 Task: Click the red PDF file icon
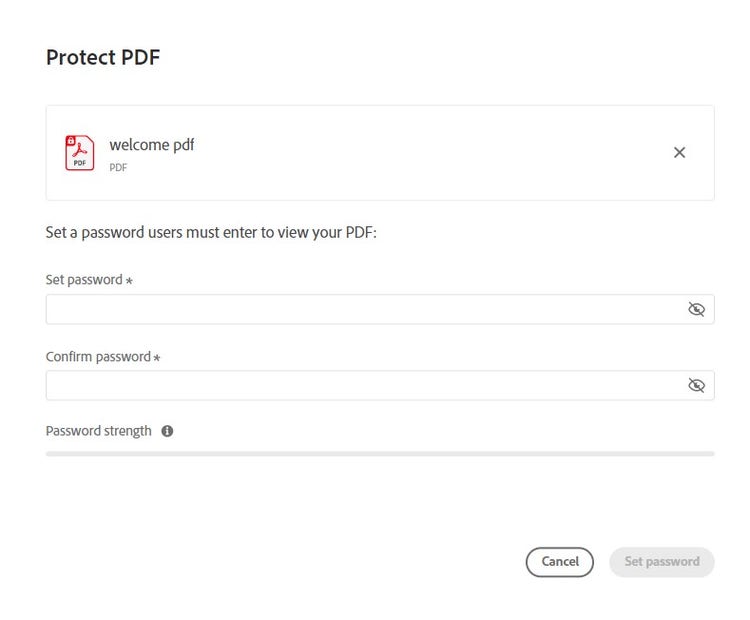tap(80, 153)
